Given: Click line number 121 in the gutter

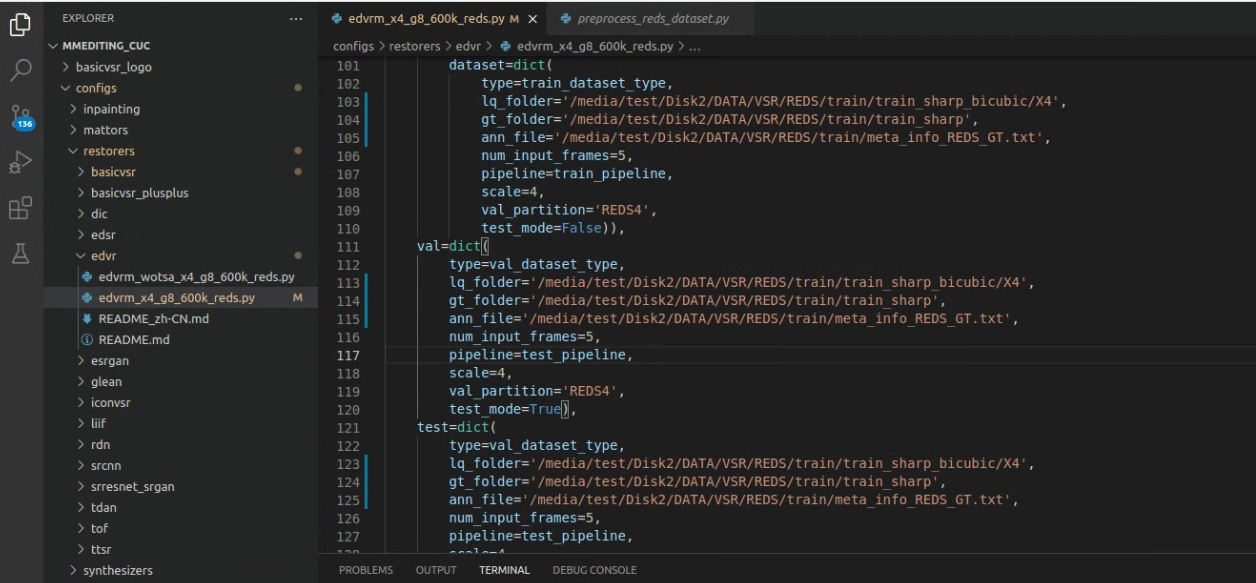Looking at the screenshot, I should click(x=347, y=427).
